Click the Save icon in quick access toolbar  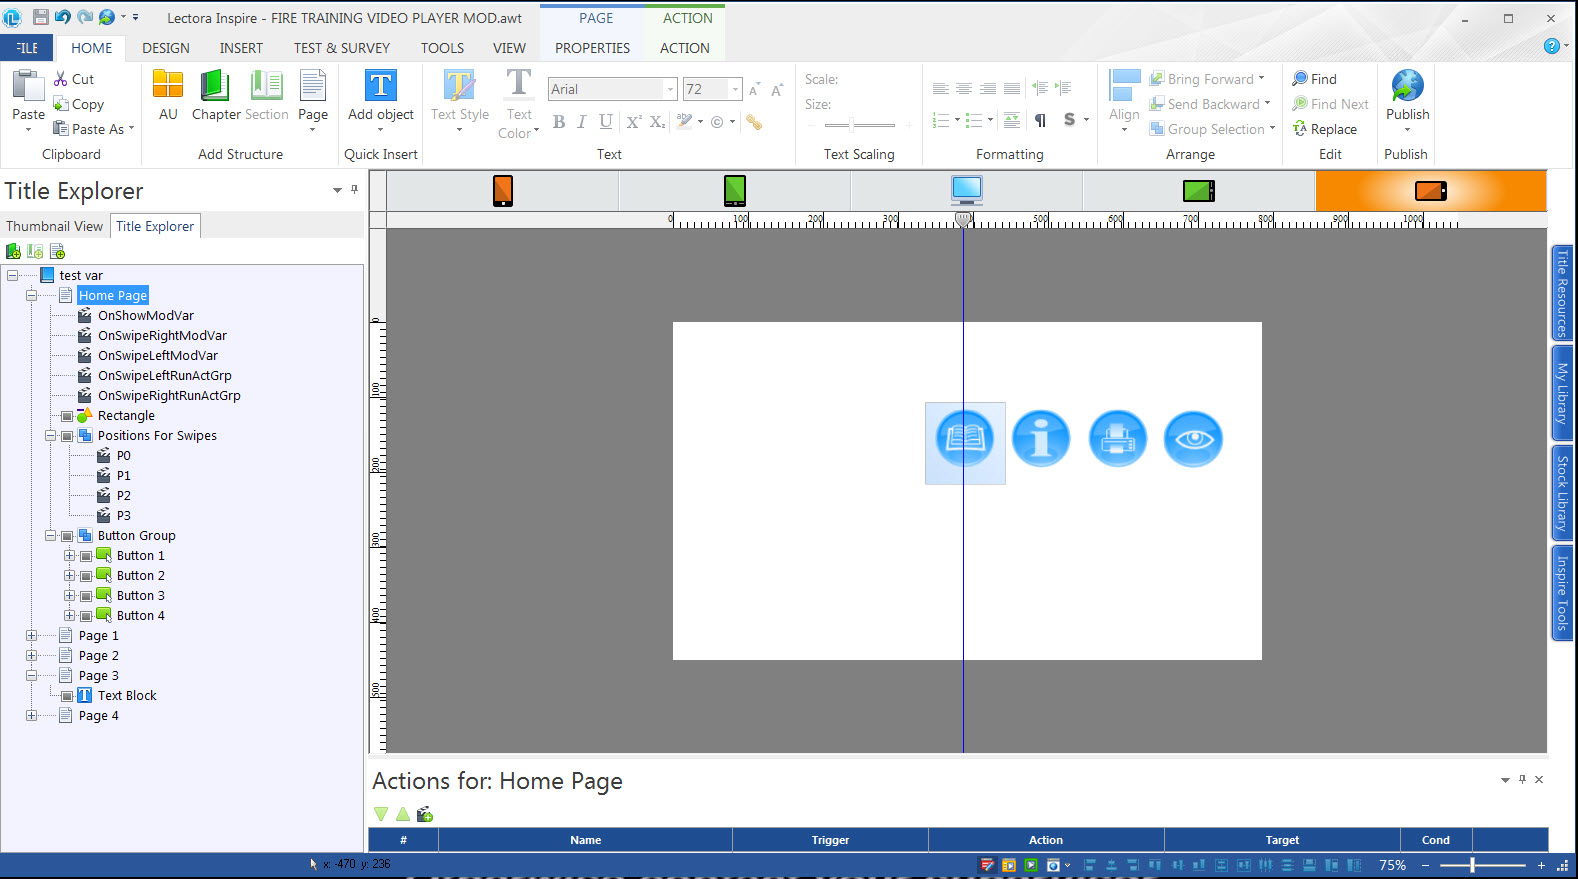[41, 17]
